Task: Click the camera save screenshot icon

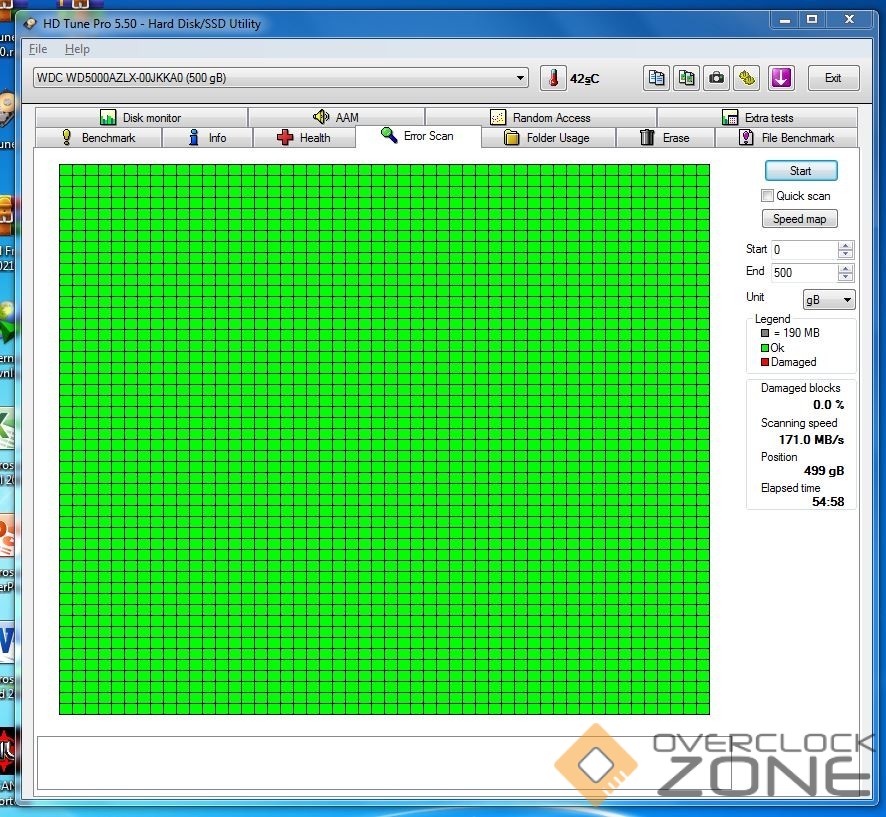Action: [716, 78]
